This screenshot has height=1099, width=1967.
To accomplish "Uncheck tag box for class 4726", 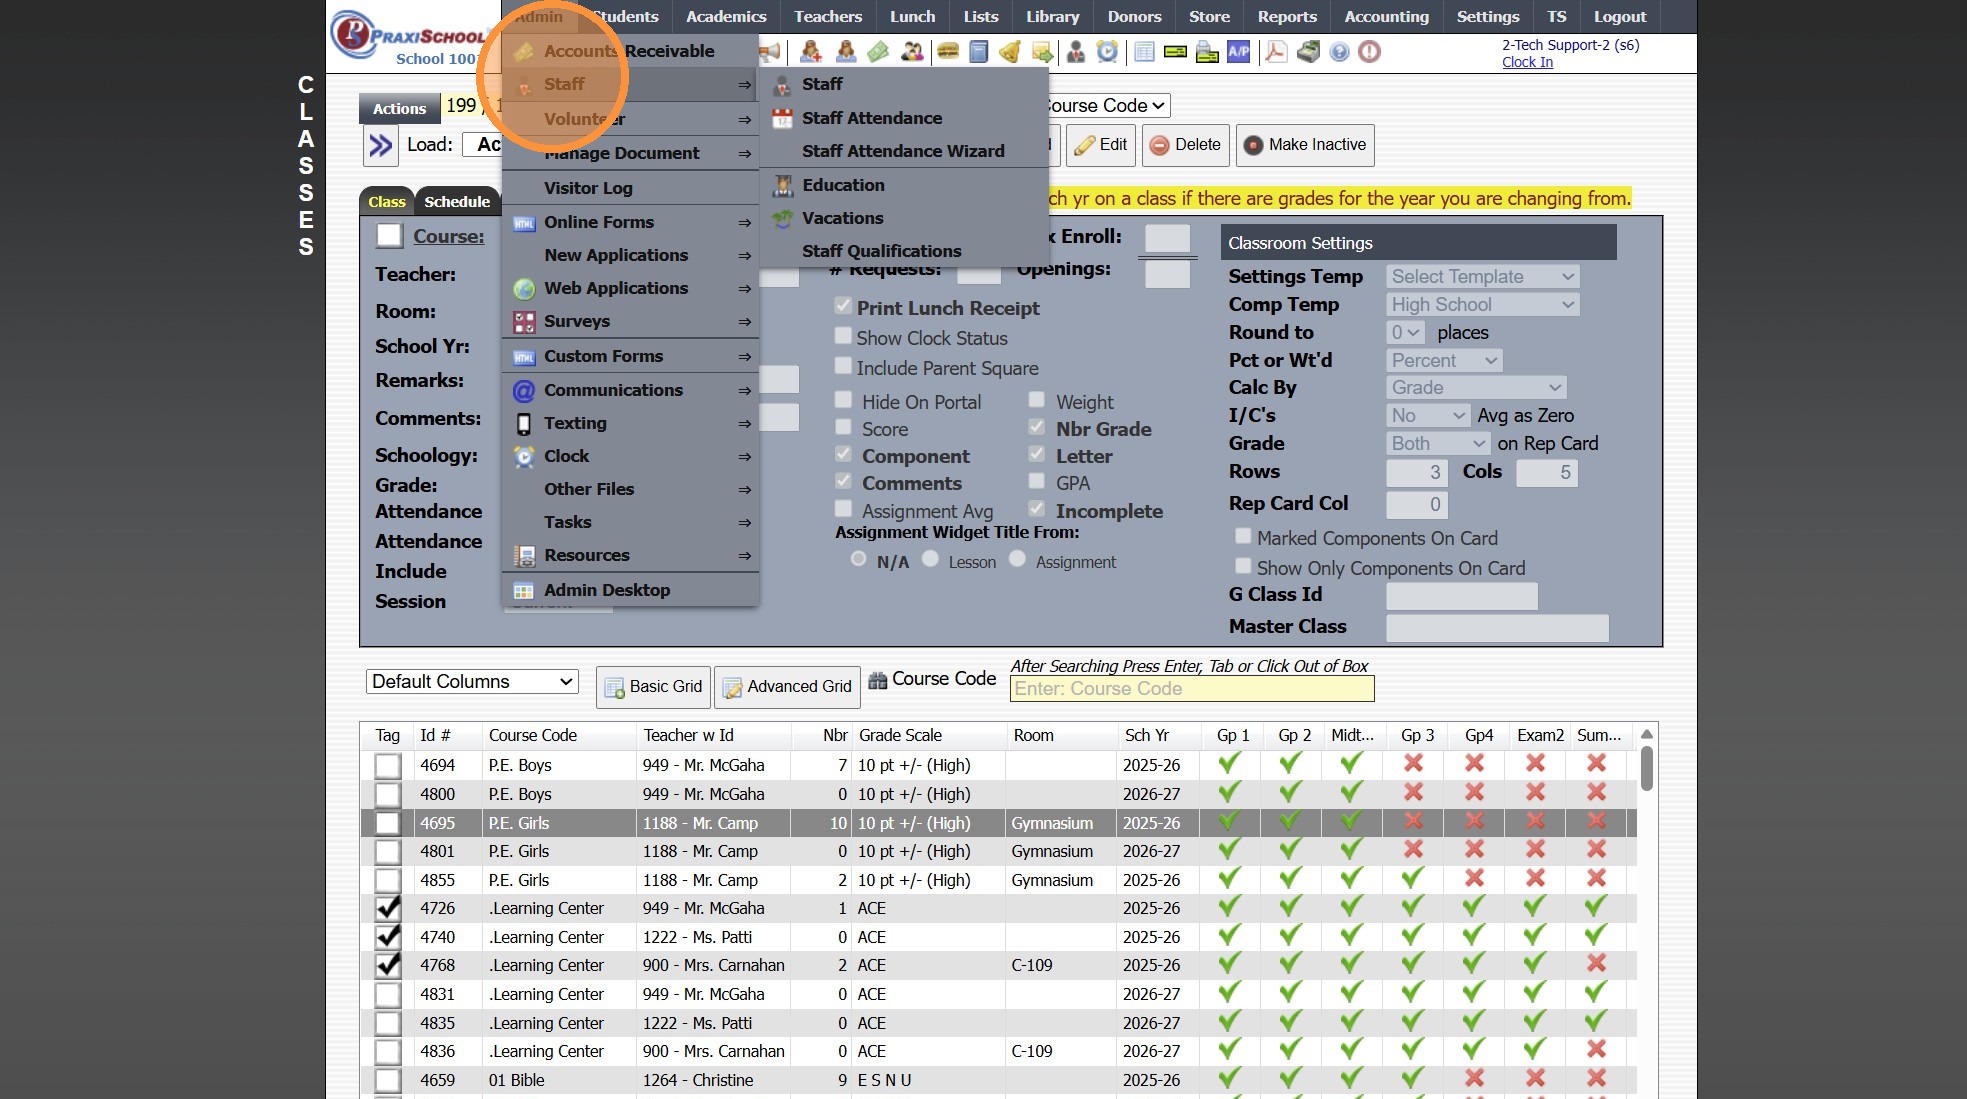I will [x=388, y=909].
